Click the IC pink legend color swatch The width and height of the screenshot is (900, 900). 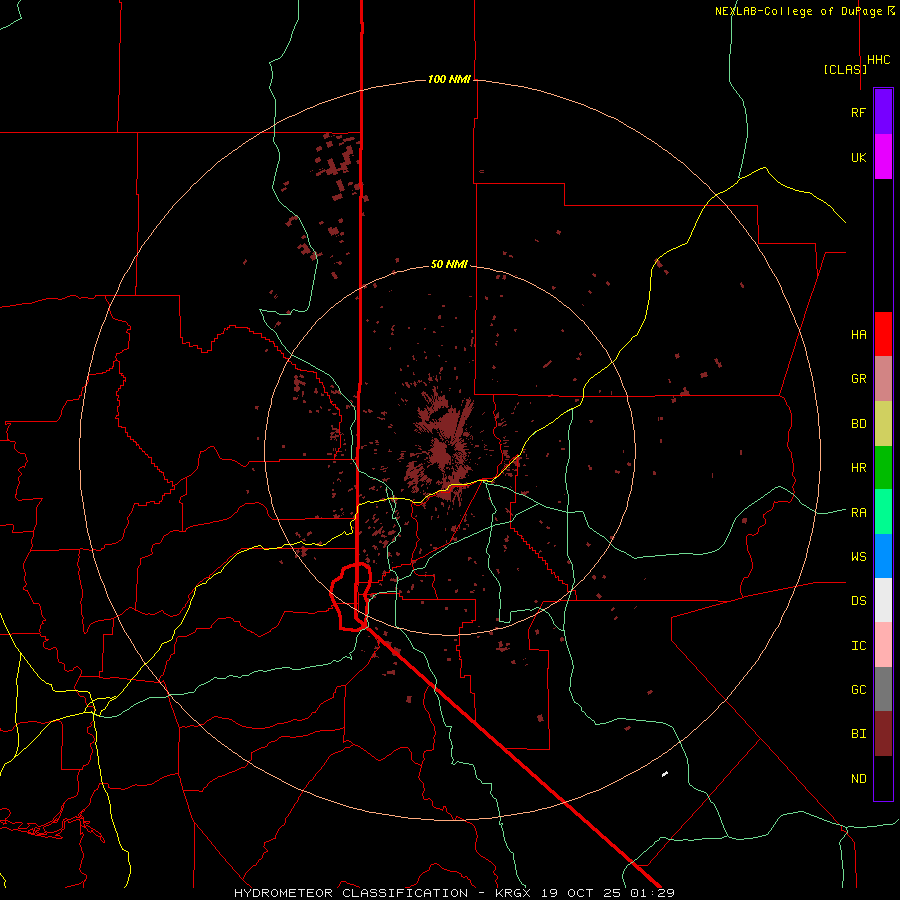883,645
